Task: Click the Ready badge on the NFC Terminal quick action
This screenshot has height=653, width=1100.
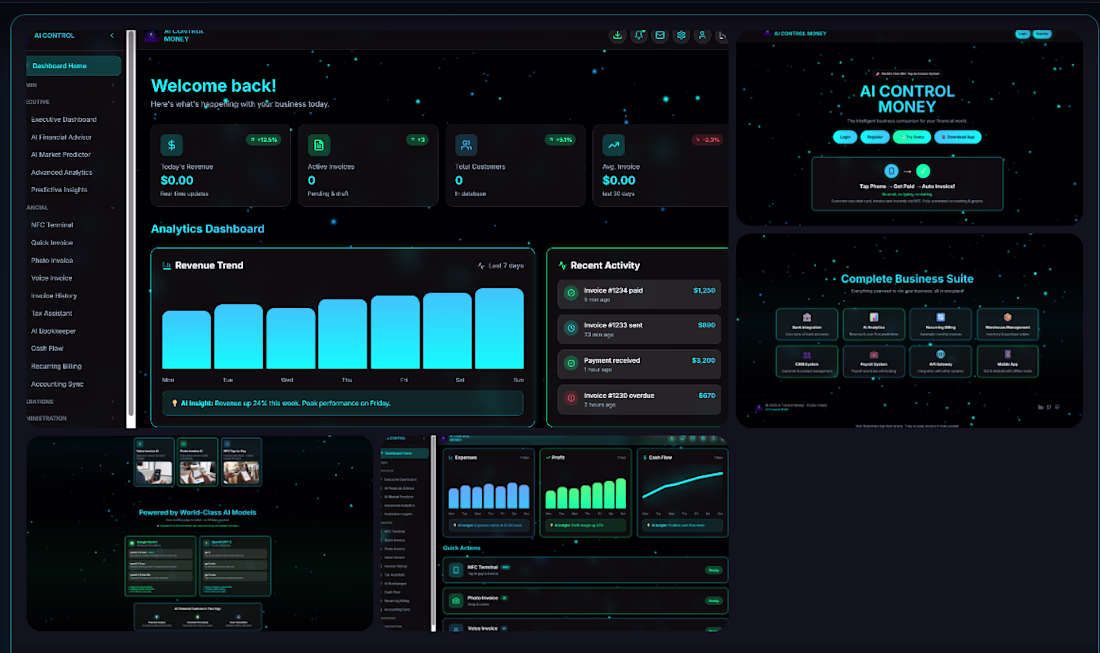Action: [713, 570]
